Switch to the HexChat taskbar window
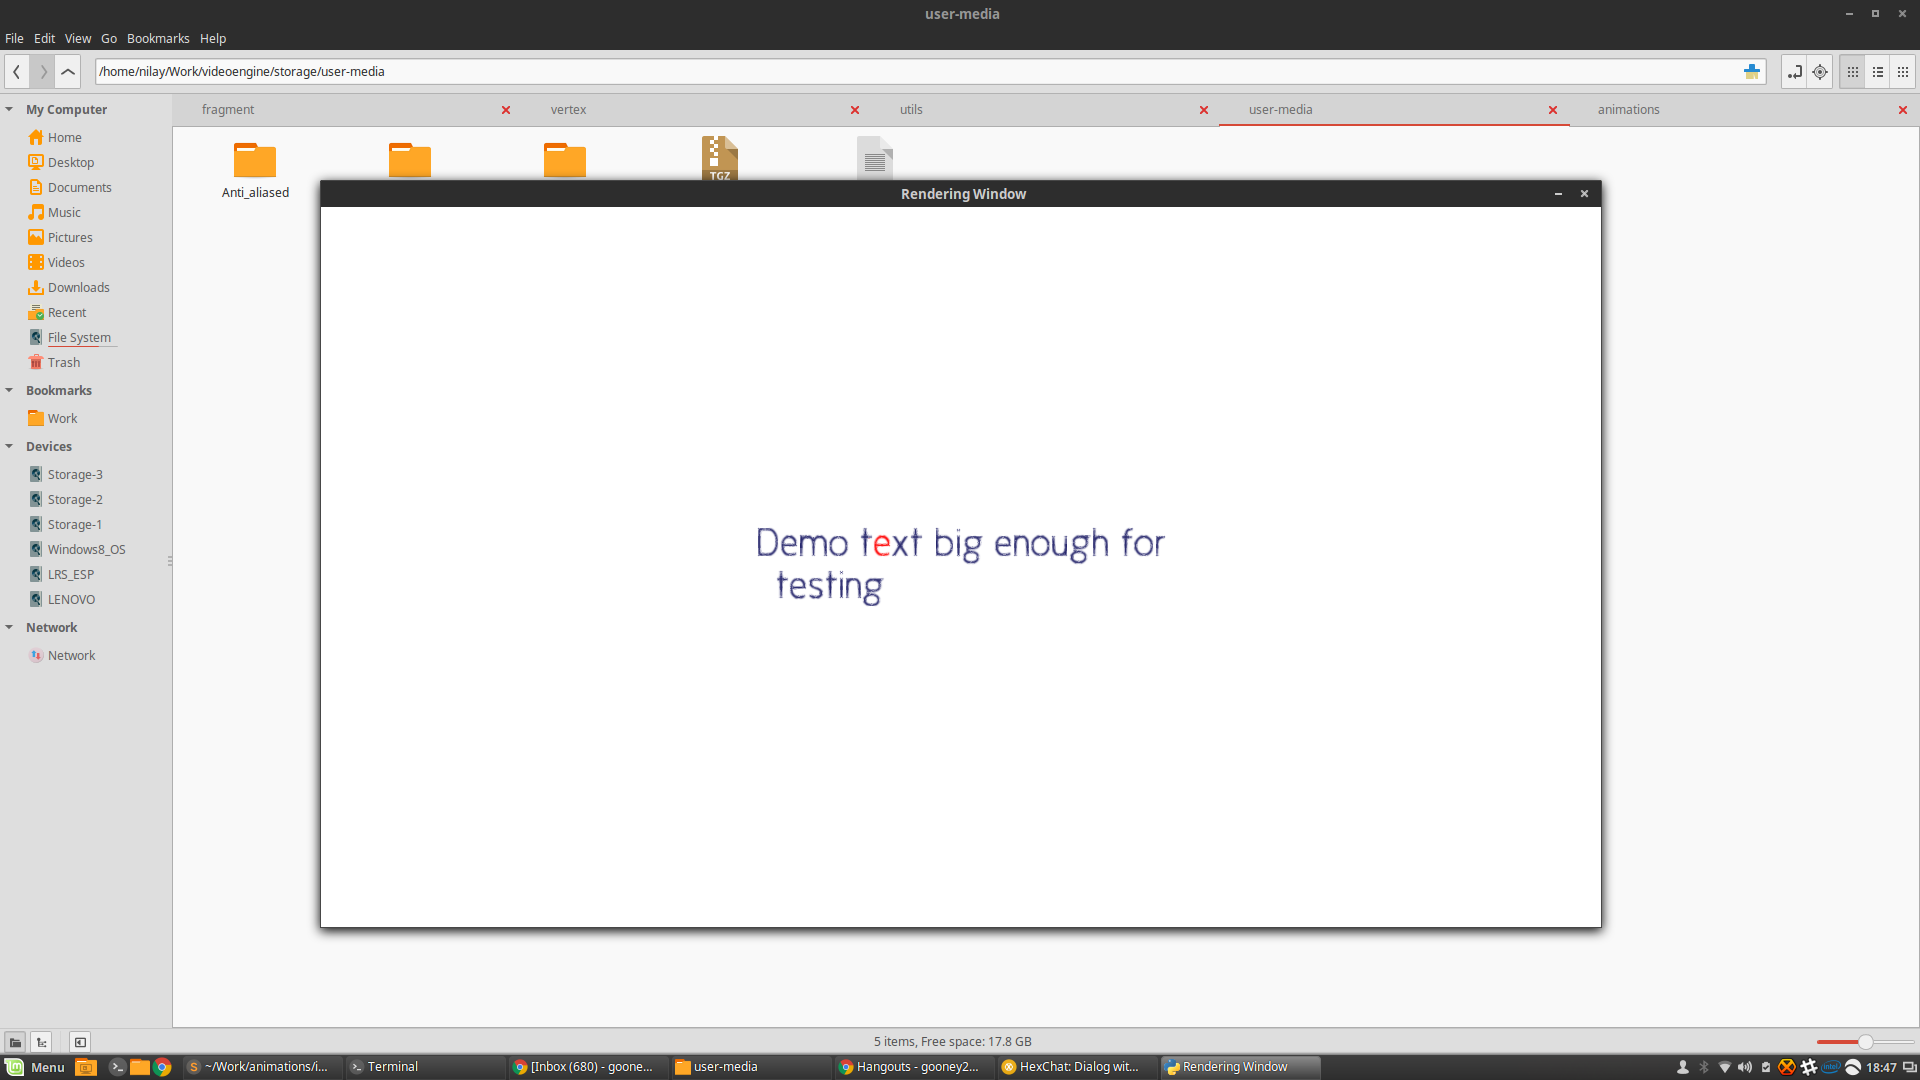 click(x=1077, y=1067)
